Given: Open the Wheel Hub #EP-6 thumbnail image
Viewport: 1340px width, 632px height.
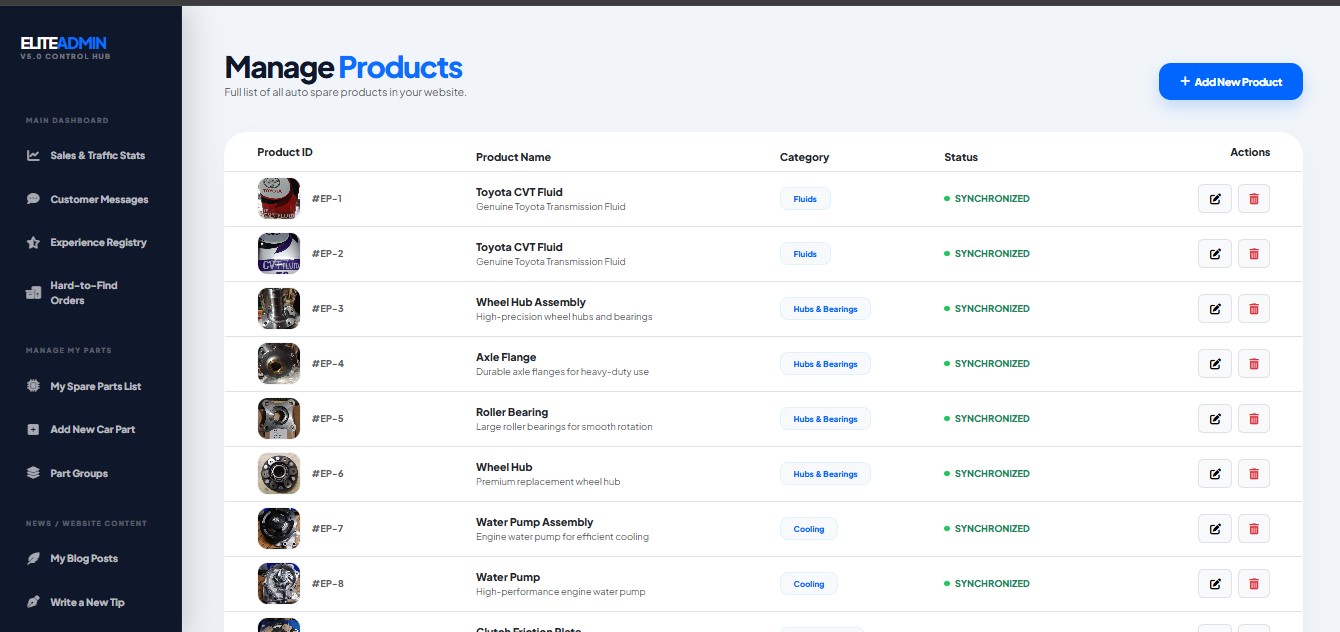Looking at the screenshot, I should click(278, 474).
